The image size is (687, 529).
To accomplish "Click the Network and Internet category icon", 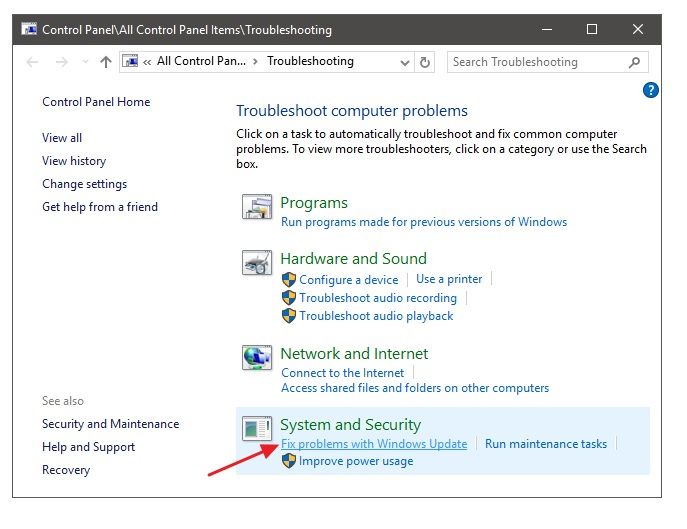I will pos(257,358).
